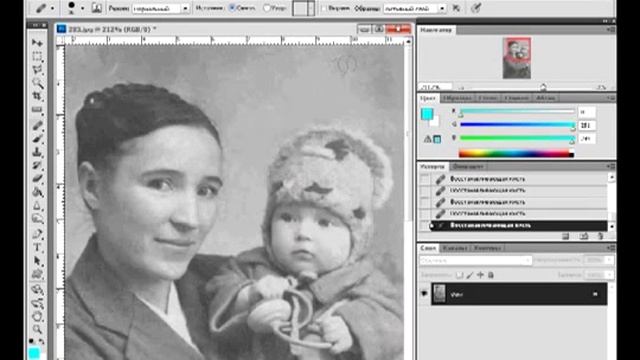Screen dimensions: 640x360
Task: Click the Navigator photo thumbnail
Action: [517, 58]
